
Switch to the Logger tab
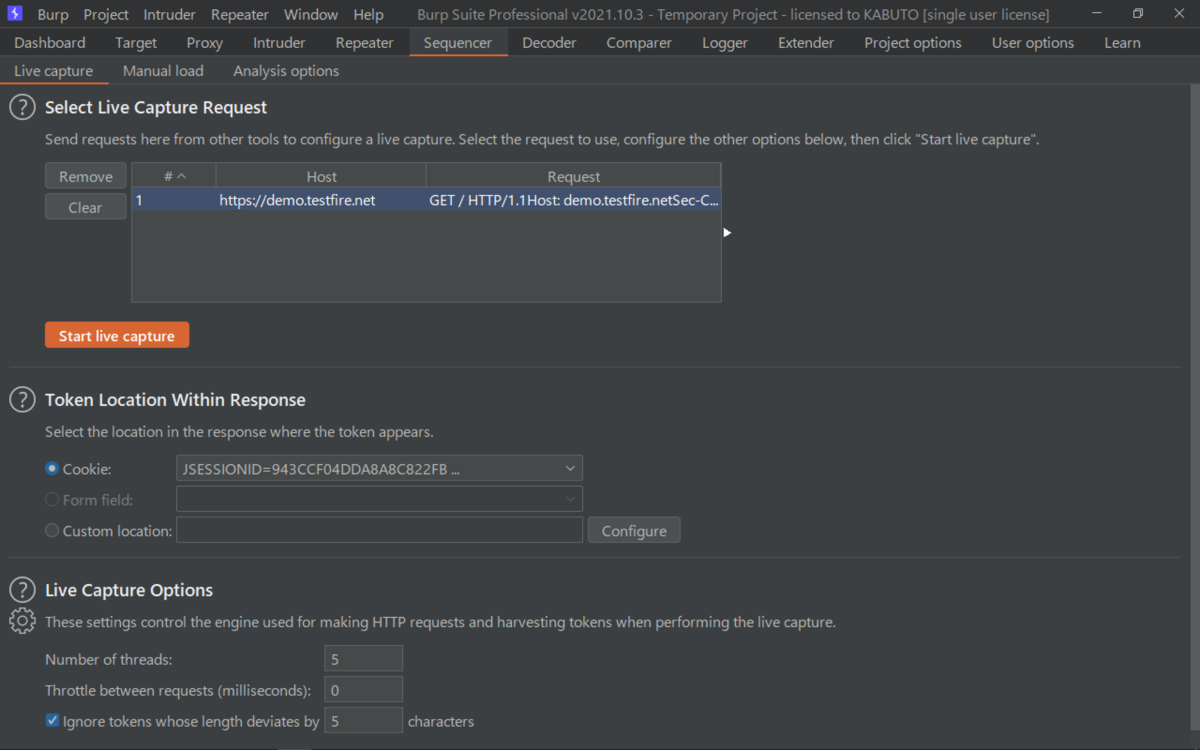point(725,42)
